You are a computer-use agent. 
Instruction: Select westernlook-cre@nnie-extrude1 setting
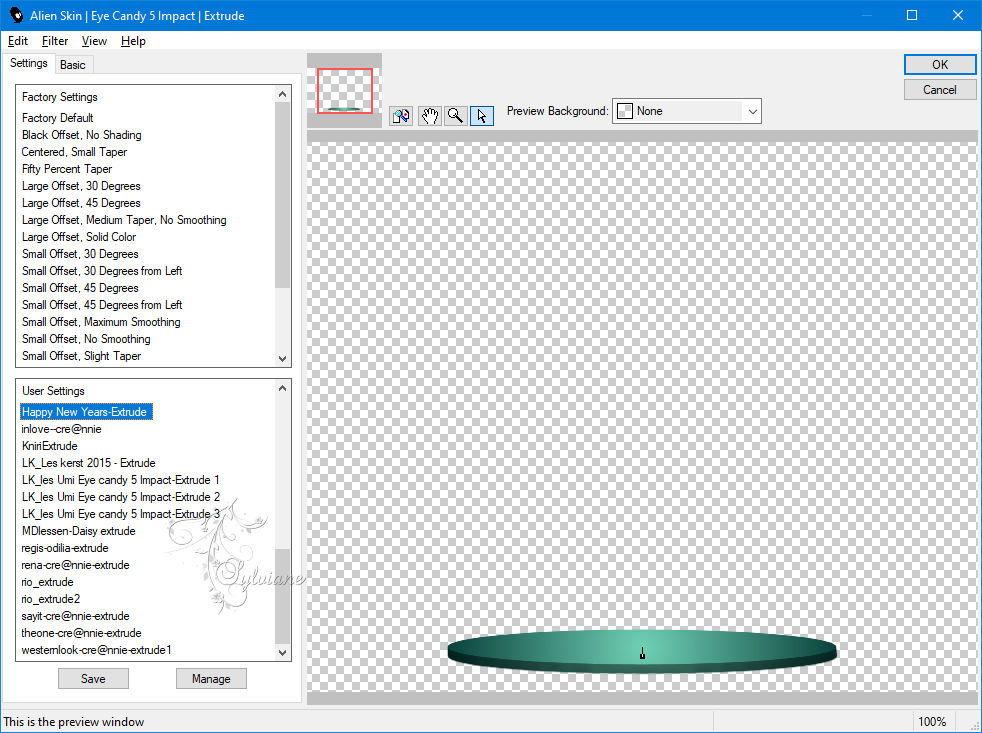click(96, 650)
